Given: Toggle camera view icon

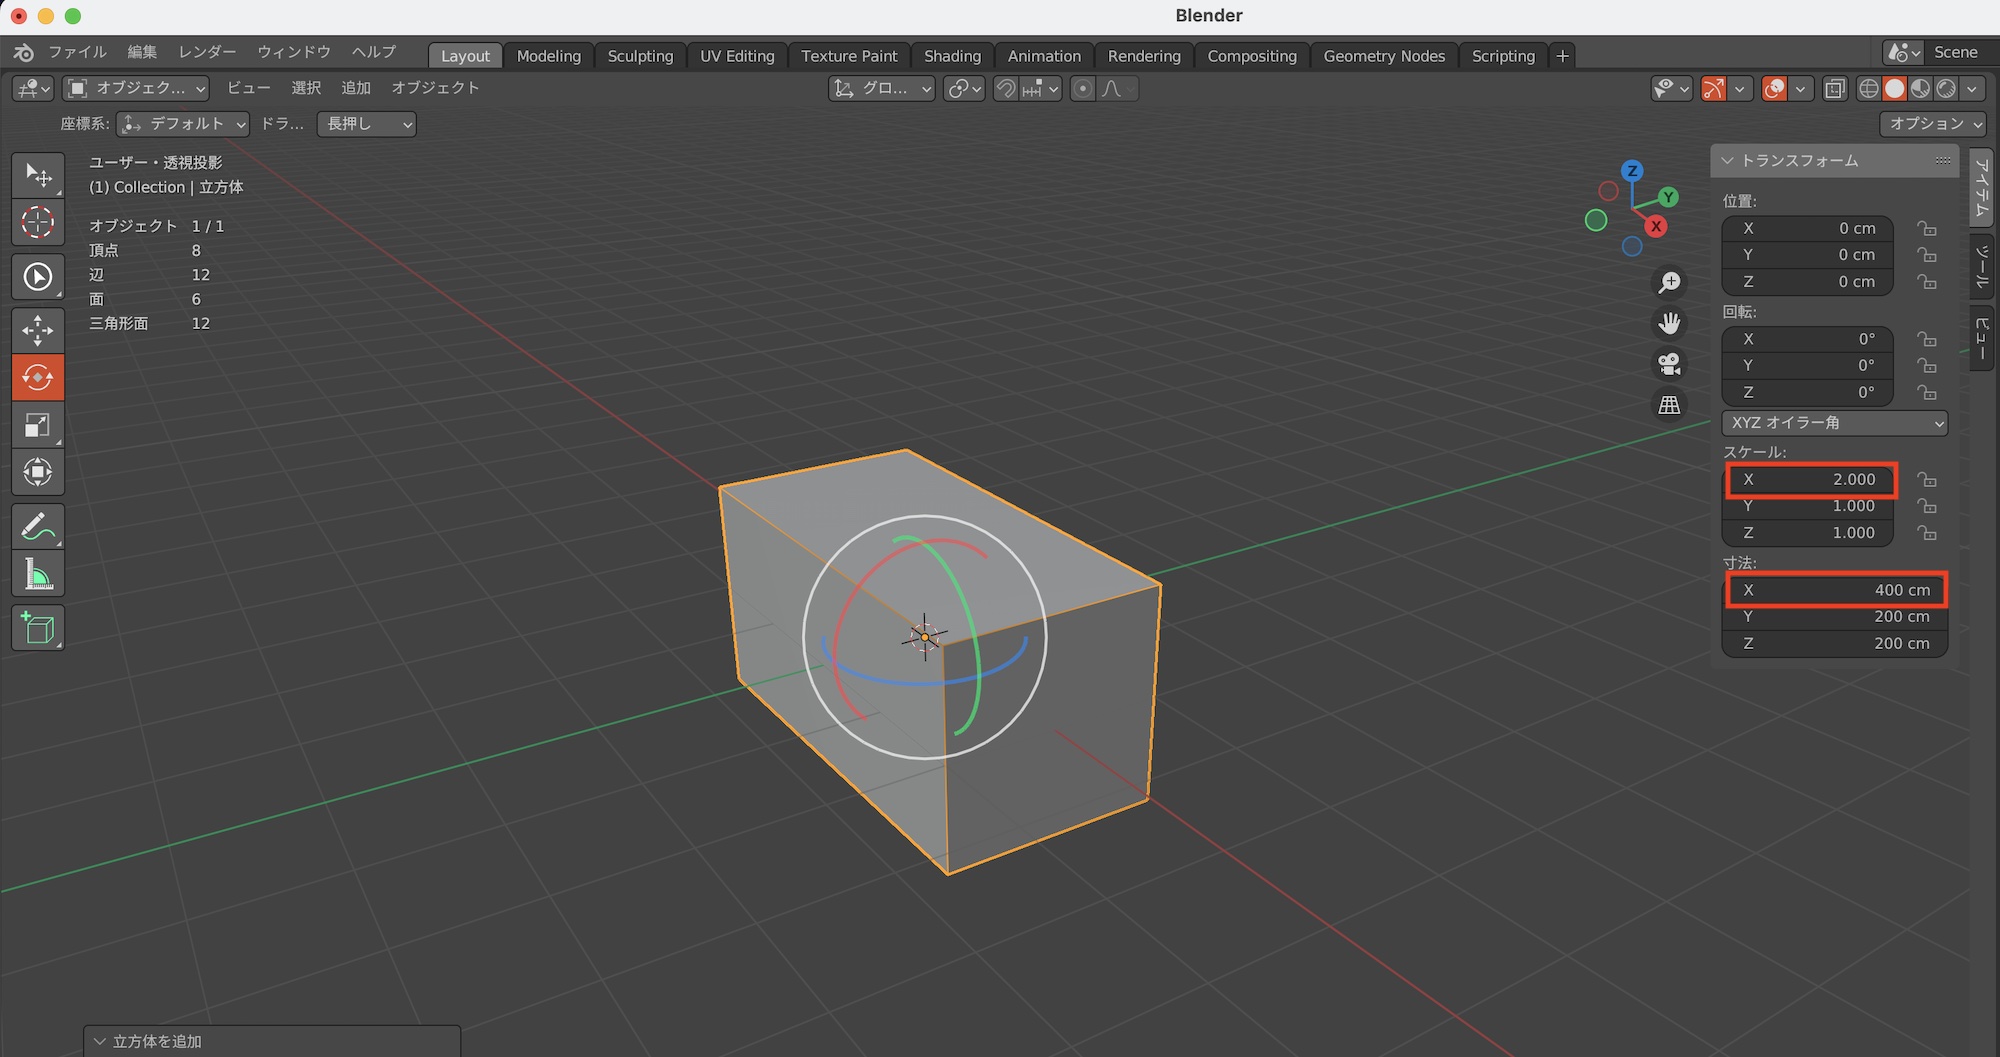Looking at the screenshot, I should tap(1669, 364).
